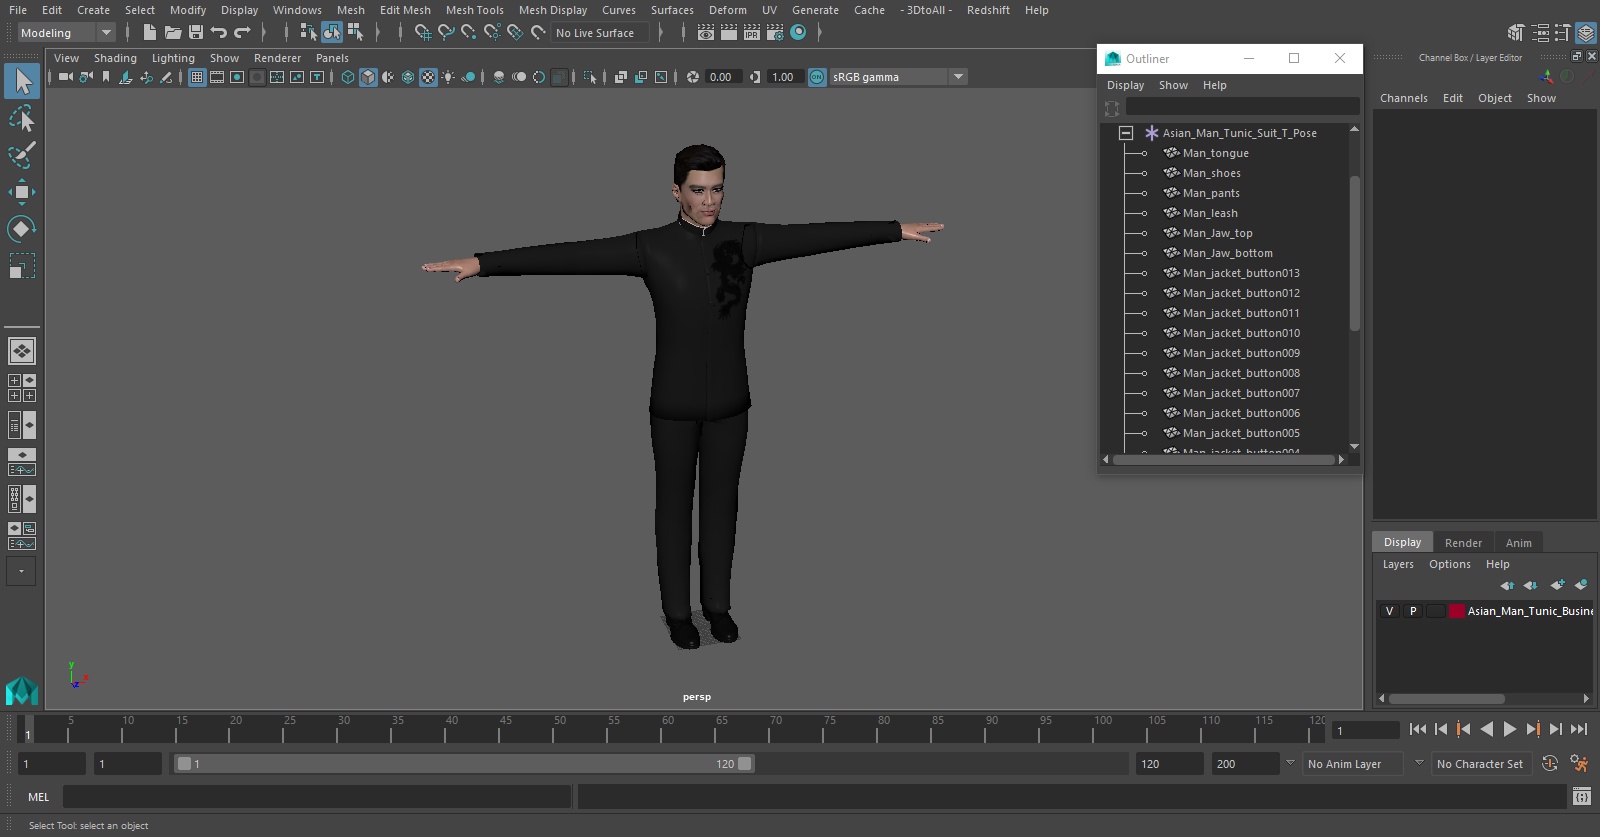Open Layers menu in Layer Editor
Viewport: 1600px width, 837px height.
click(1398, 564)
